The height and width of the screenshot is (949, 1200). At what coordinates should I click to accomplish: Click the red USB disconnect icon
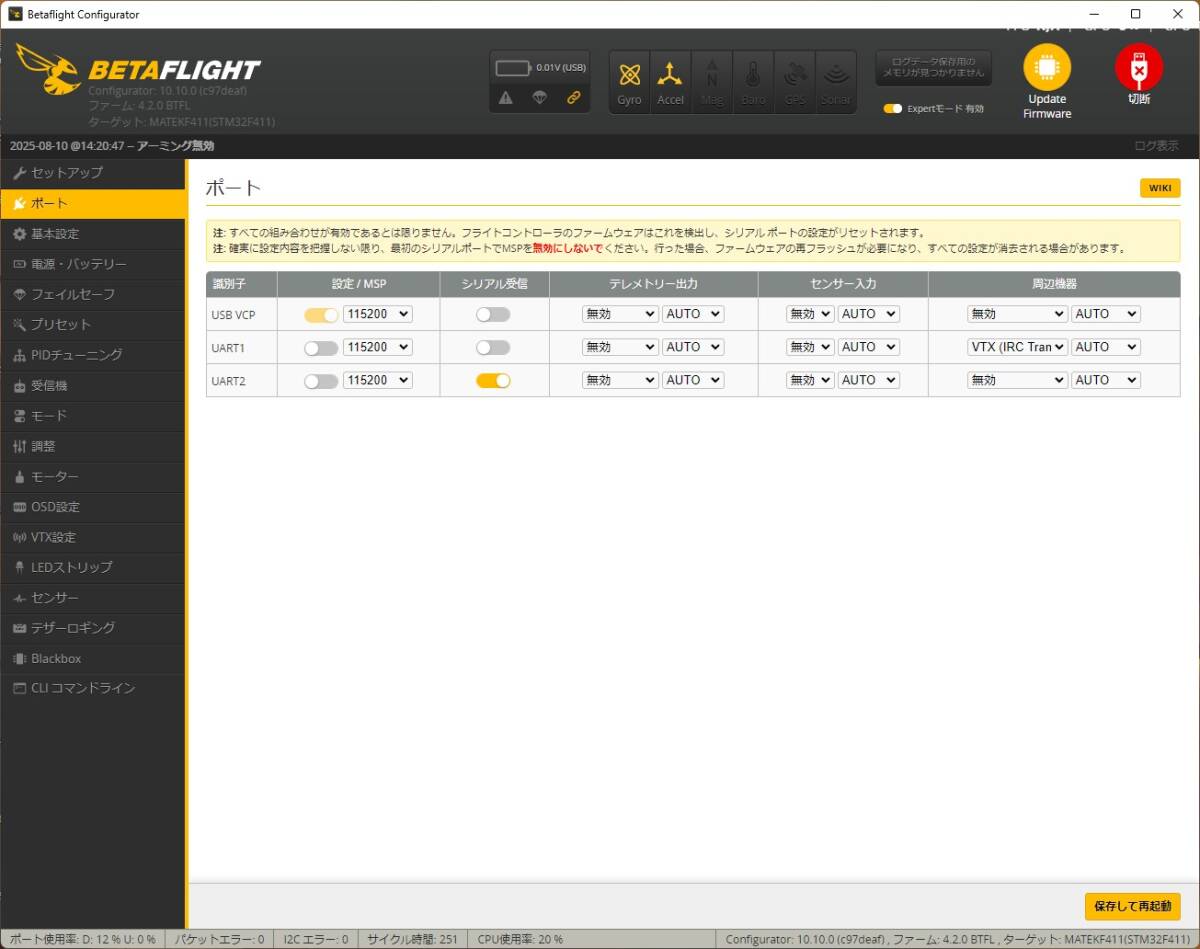1139,68
